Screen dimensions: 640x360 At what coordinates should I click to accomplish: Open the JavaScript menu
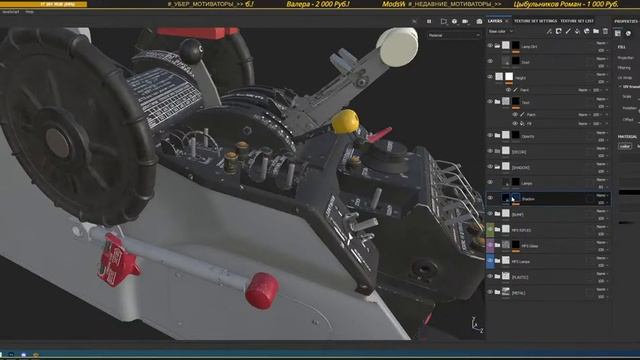point(11,12)
